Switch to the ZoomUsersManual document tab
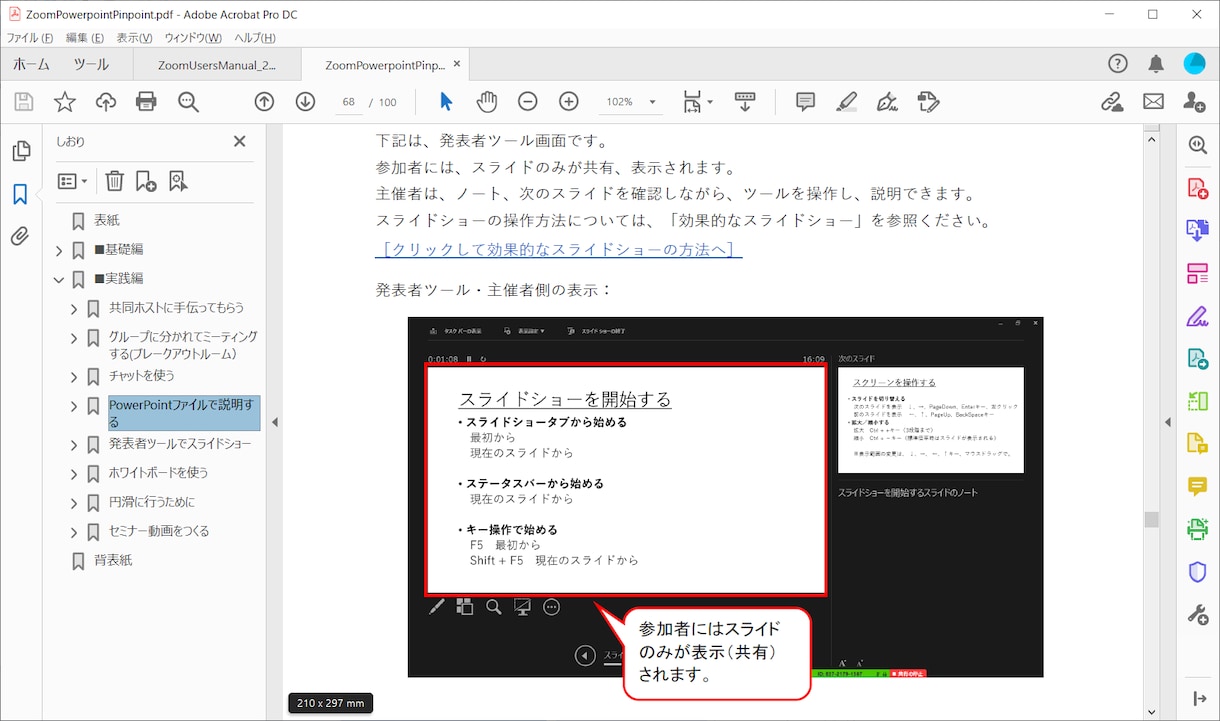Screen dimensions: 1220x721 [217, 64]
